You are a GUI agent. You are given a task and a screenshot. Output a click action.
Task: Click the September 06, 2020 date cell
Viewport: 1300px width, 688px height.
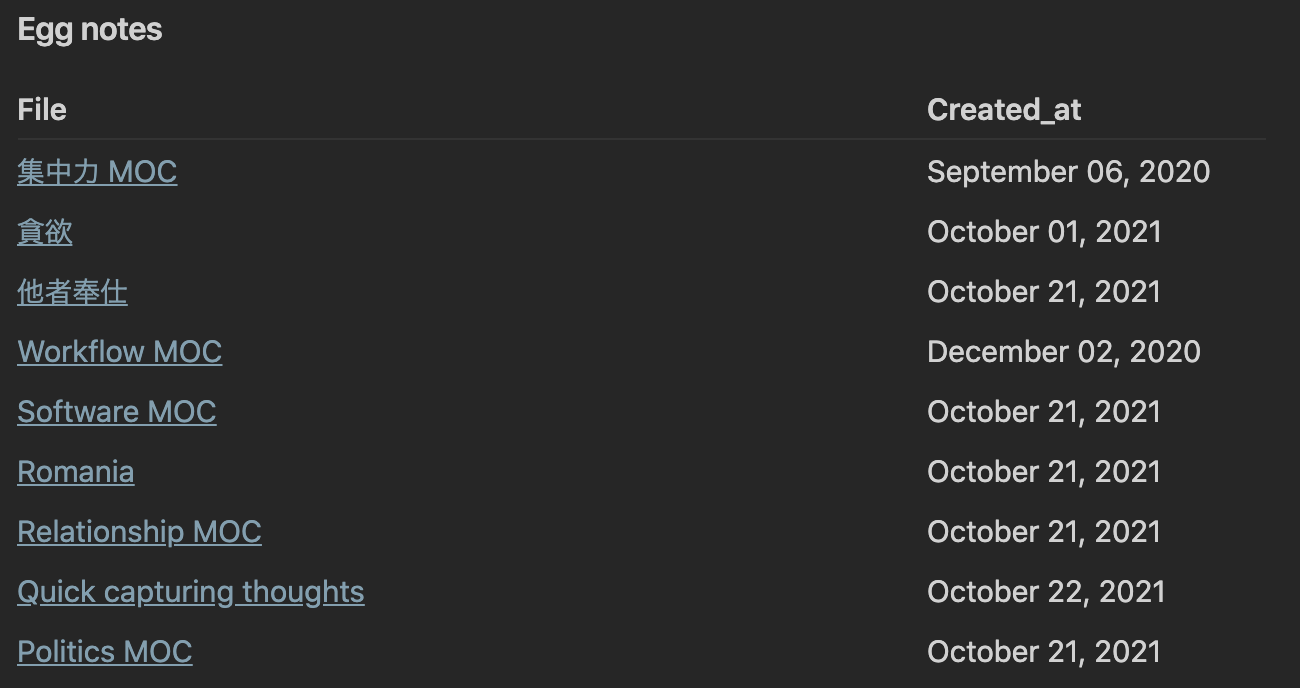pyautogui.click(x=1068, y=172)
